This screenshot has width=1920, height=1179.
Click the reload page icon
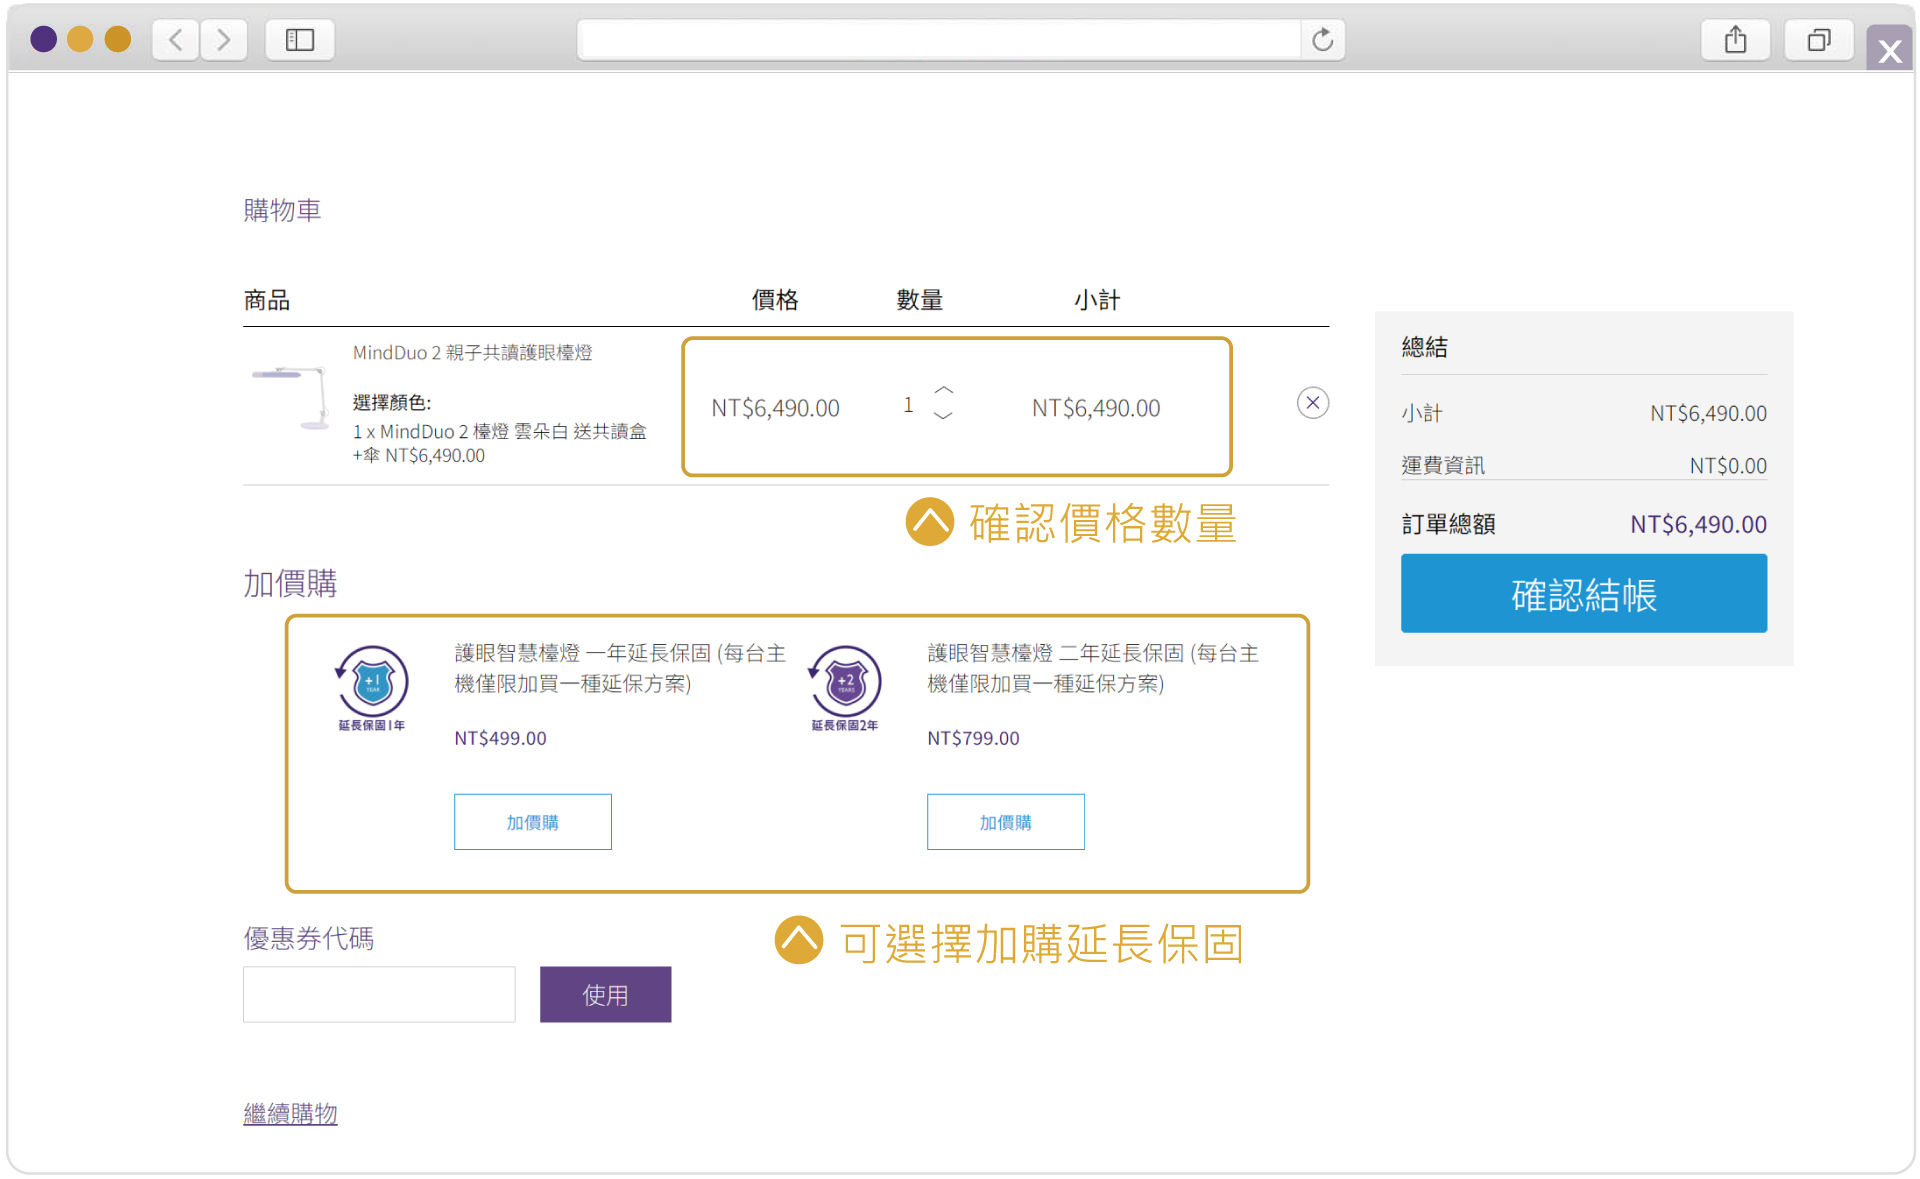[x=1322, y=40]
